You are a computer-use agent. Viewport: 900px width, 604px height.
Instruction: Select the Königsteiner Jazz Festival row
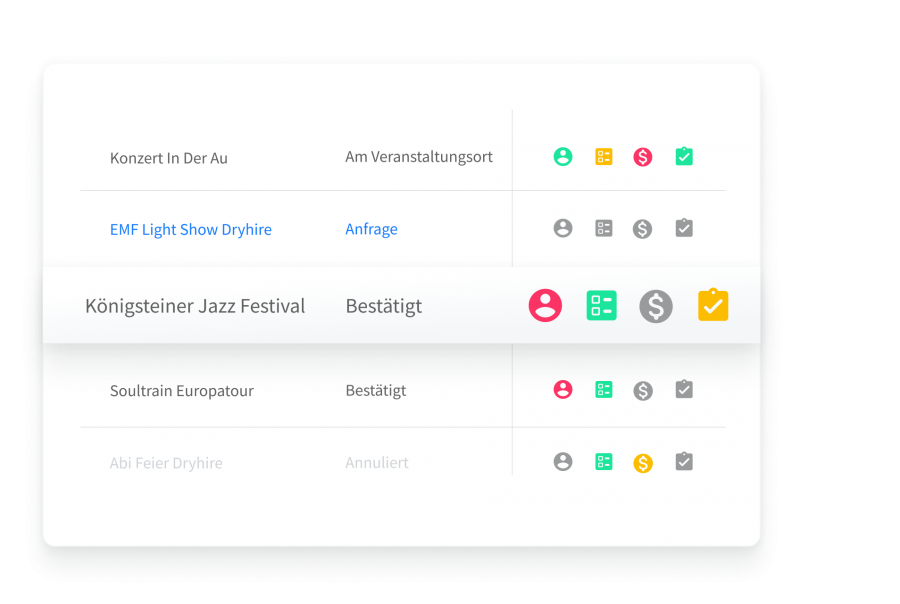coord(300,305)
